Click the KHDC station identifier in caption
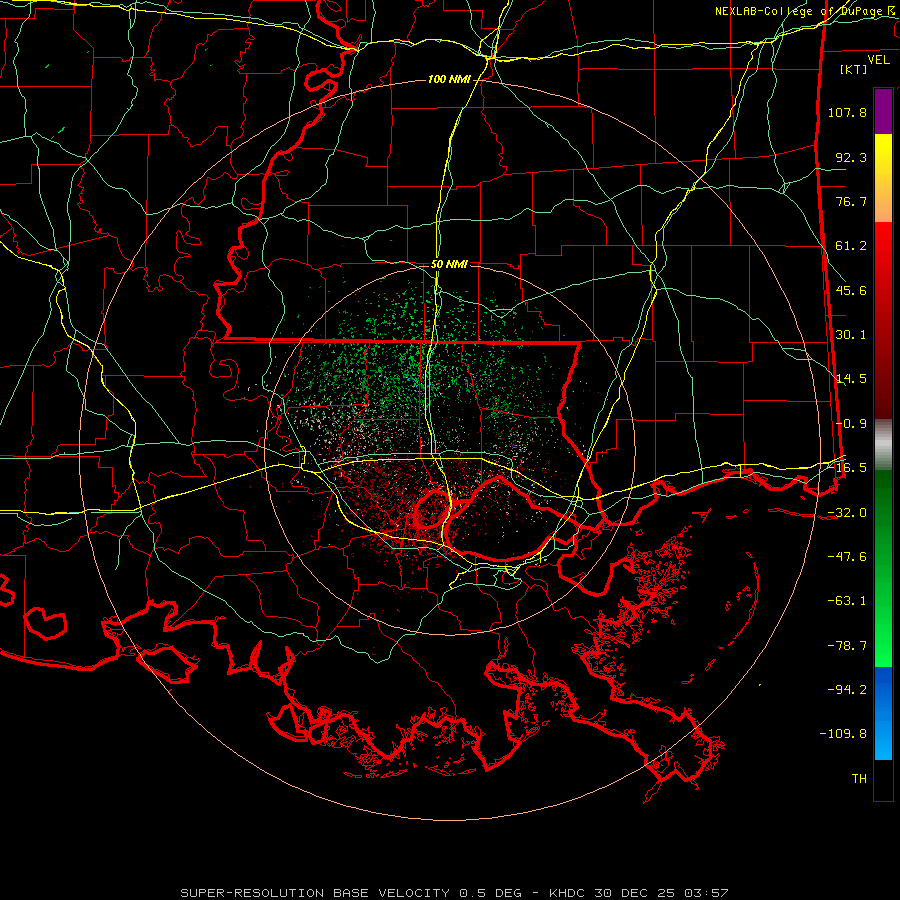This screenshot has height=900, width=900. [x=567, y=893]
